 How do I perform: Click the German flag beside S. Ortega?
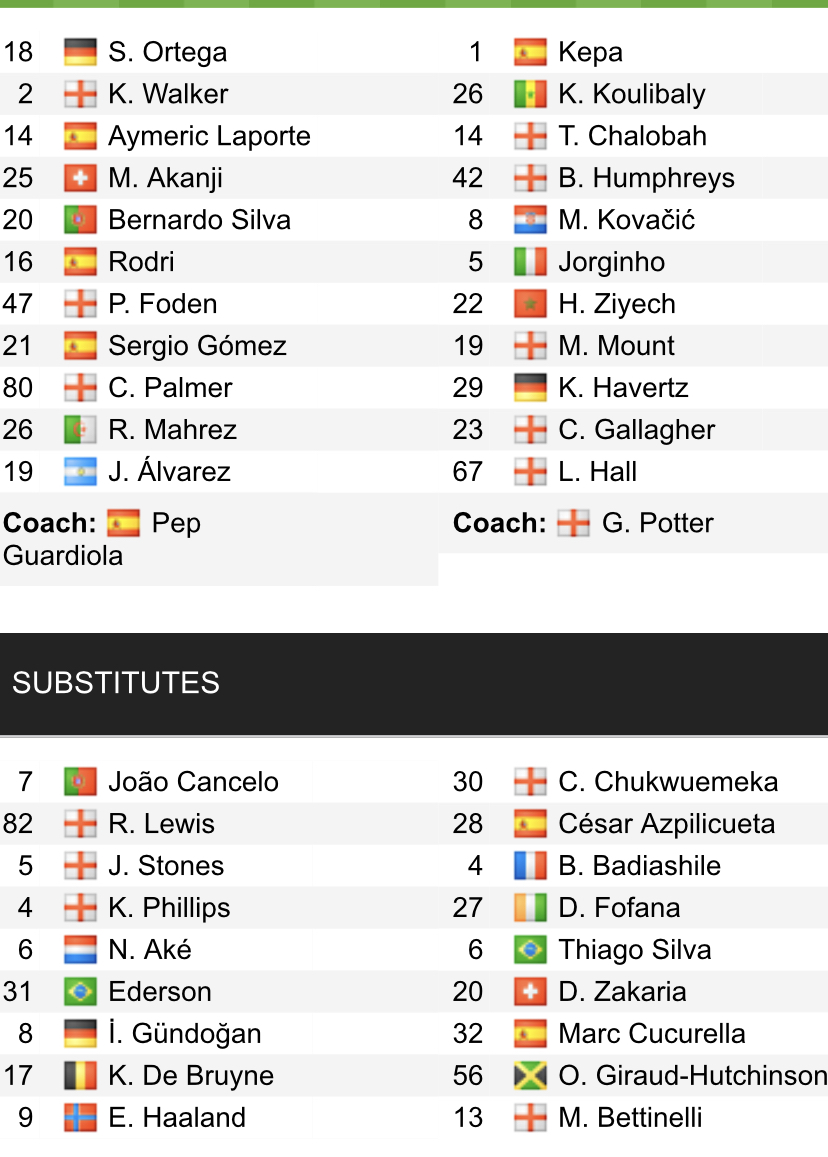(80, 52)
